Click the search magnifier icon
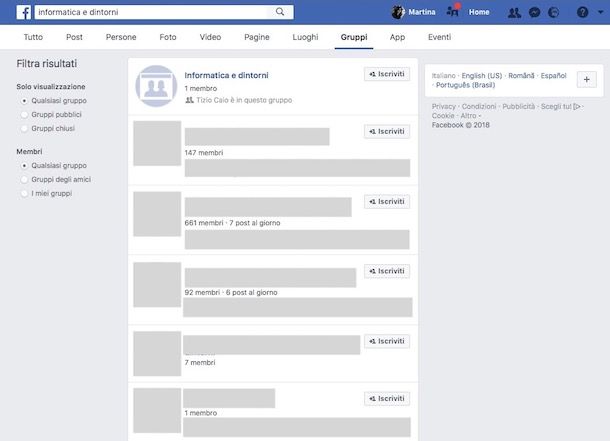Viewport: 610px width, 441px height. (280, 12)
